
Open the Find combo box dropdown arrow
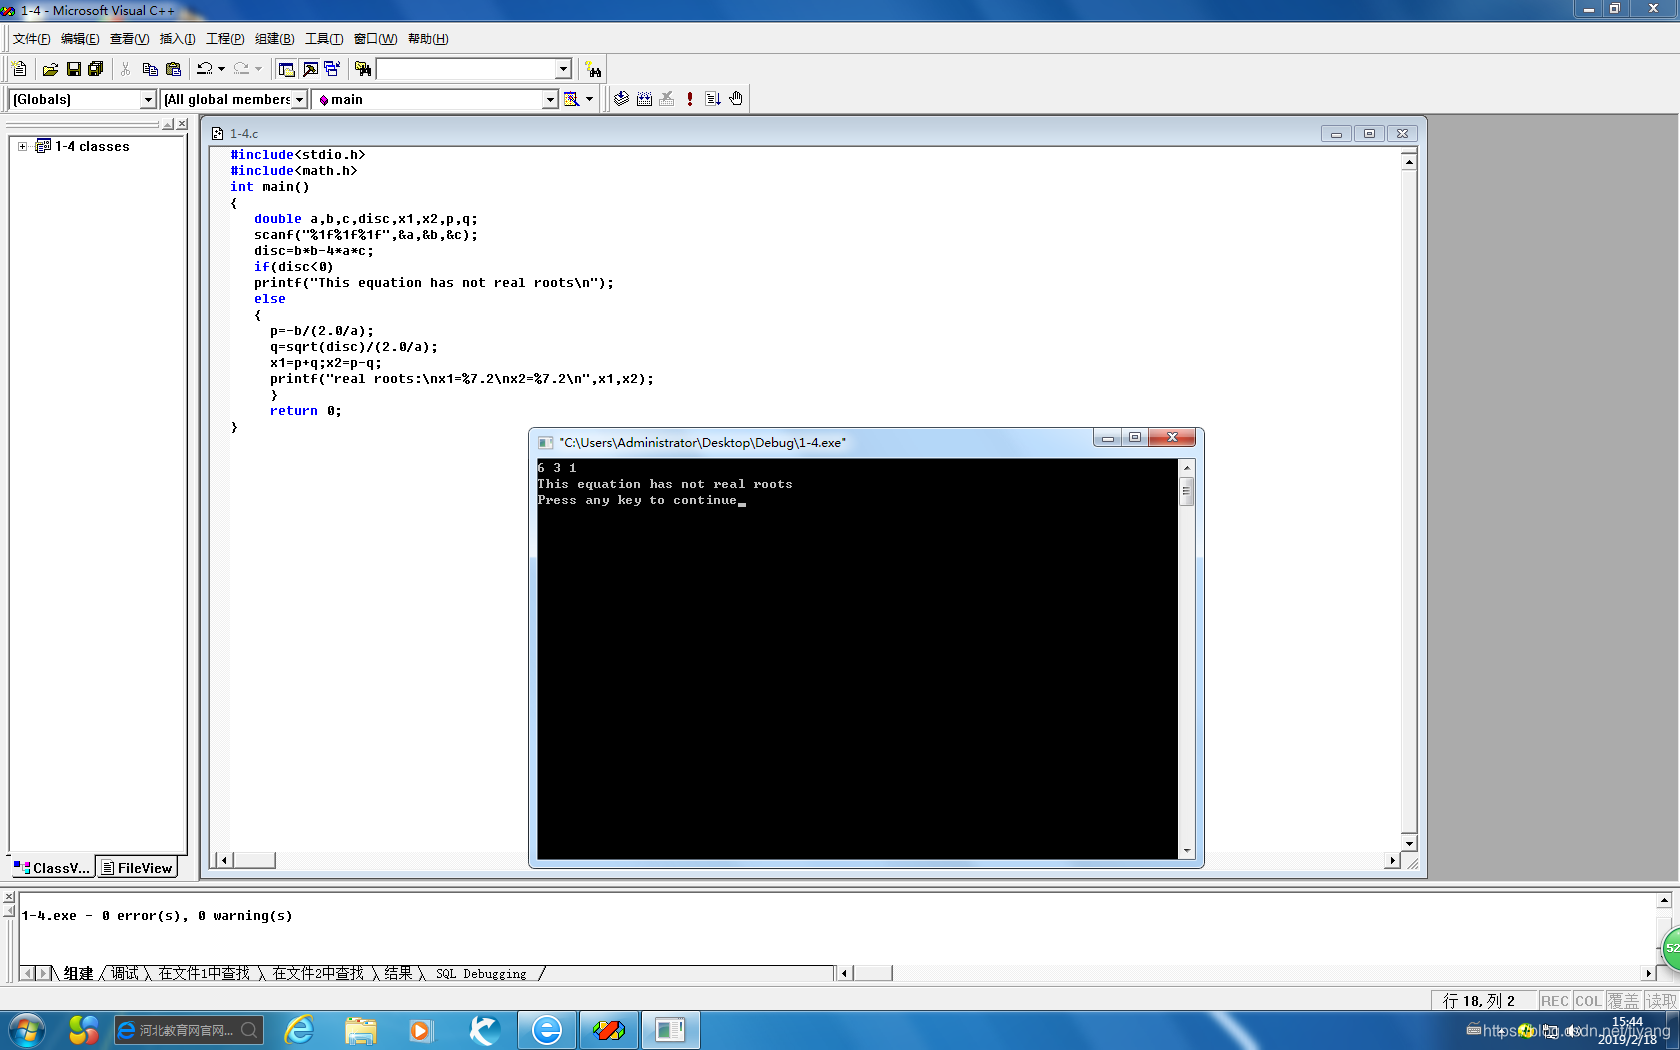[x=563, y=69]
